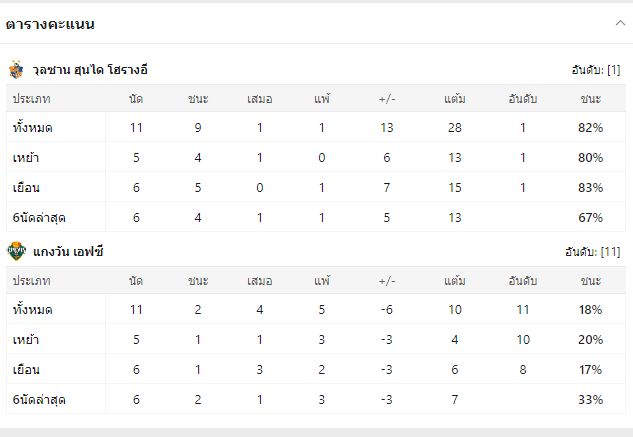Click the Ulsan Hyundai team logo
This screenshot has width=633, height=437.
[x=16, y=70]
